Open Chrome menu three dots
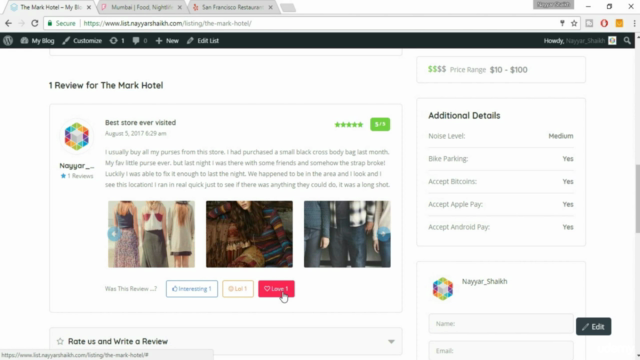 [634, 23]
